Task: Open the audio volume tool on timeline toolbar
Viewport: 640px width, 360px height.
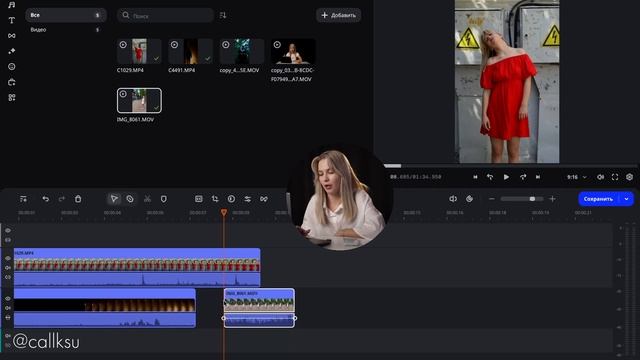Action: click(453, 199)
